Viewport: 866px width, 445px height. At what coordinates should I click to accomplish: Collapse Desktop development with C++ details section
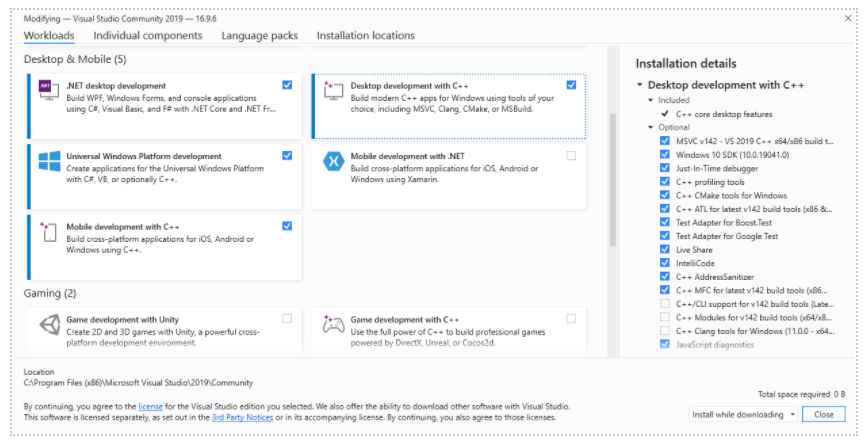tap(640, 86)
